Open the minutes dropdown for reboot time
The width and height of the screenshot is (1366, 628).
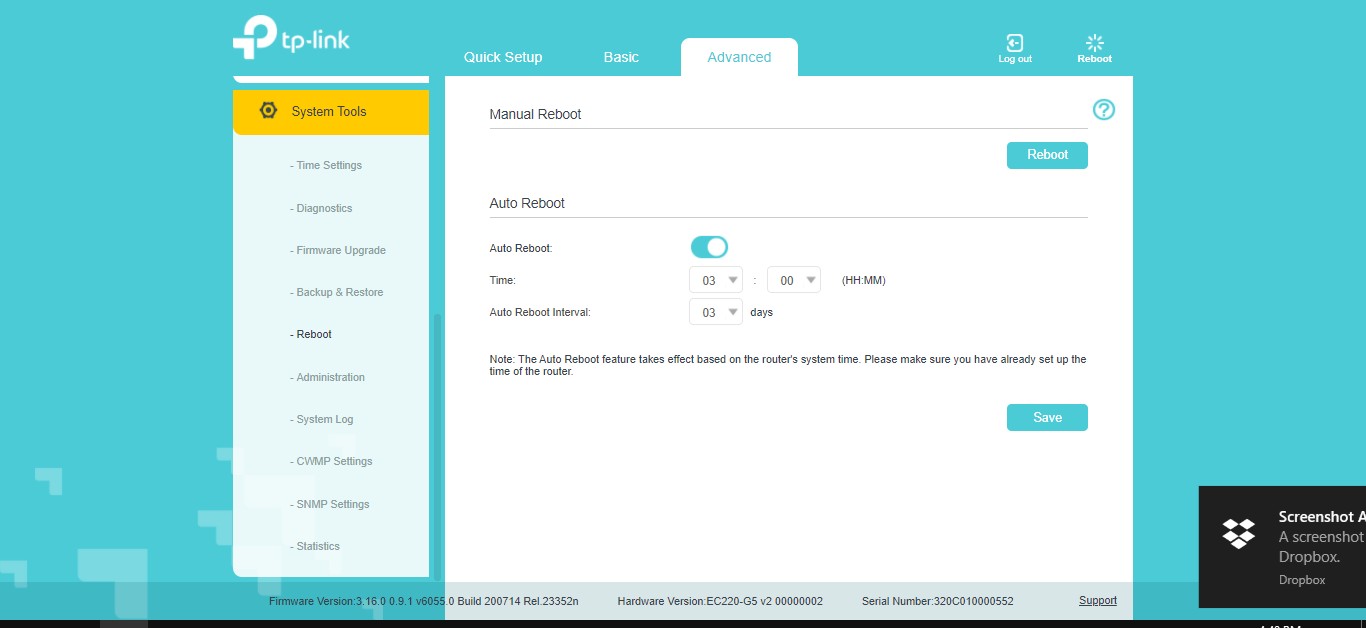click(794, 281)
